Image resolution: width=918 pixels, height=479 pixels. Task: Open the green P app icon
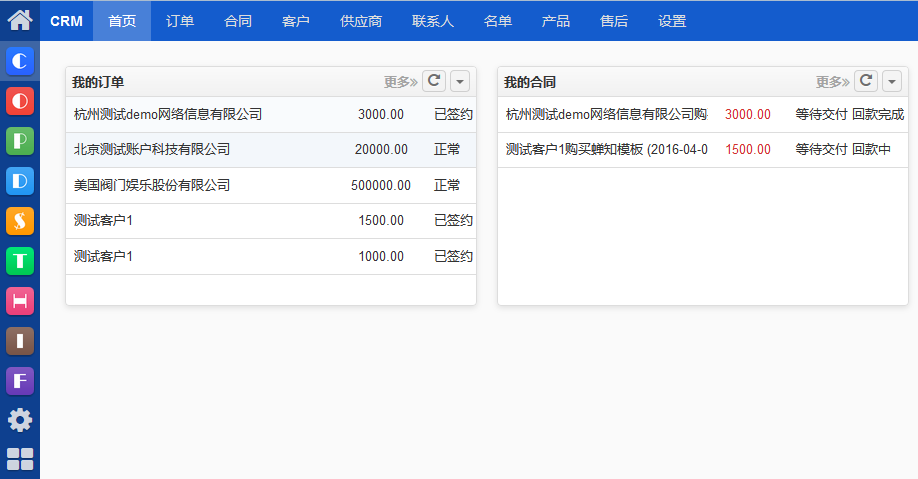20,141
